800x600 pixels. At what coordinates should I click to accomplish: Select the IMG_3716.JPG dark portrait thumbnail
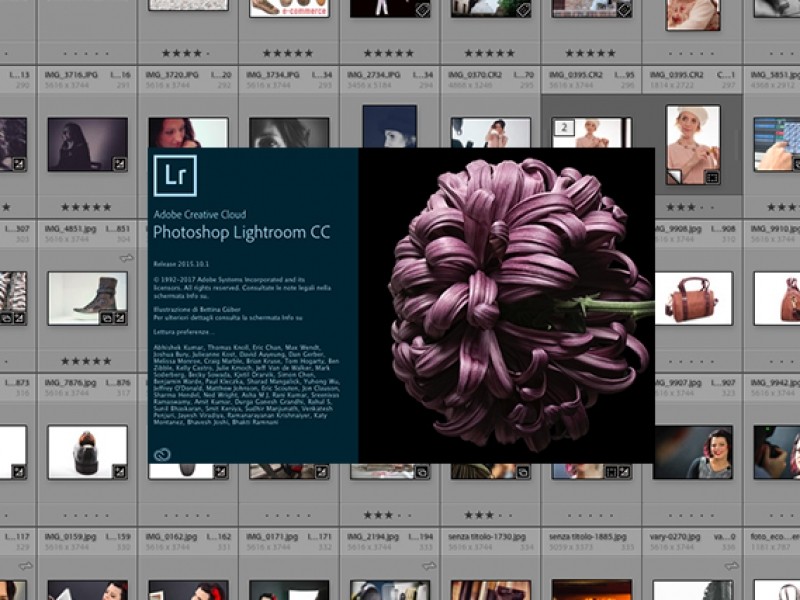(x=88, y=144)
